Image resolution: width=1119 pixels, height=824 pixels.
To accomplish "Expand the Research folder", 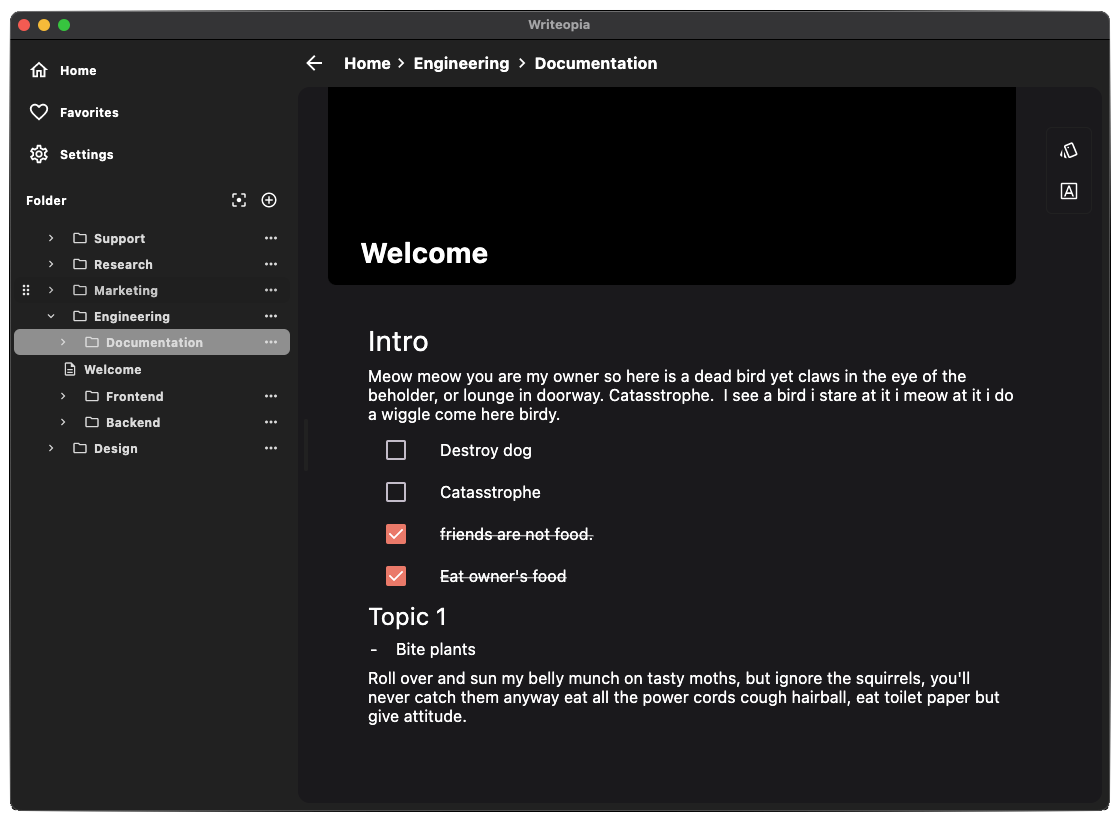I will (x=51, y=264).
